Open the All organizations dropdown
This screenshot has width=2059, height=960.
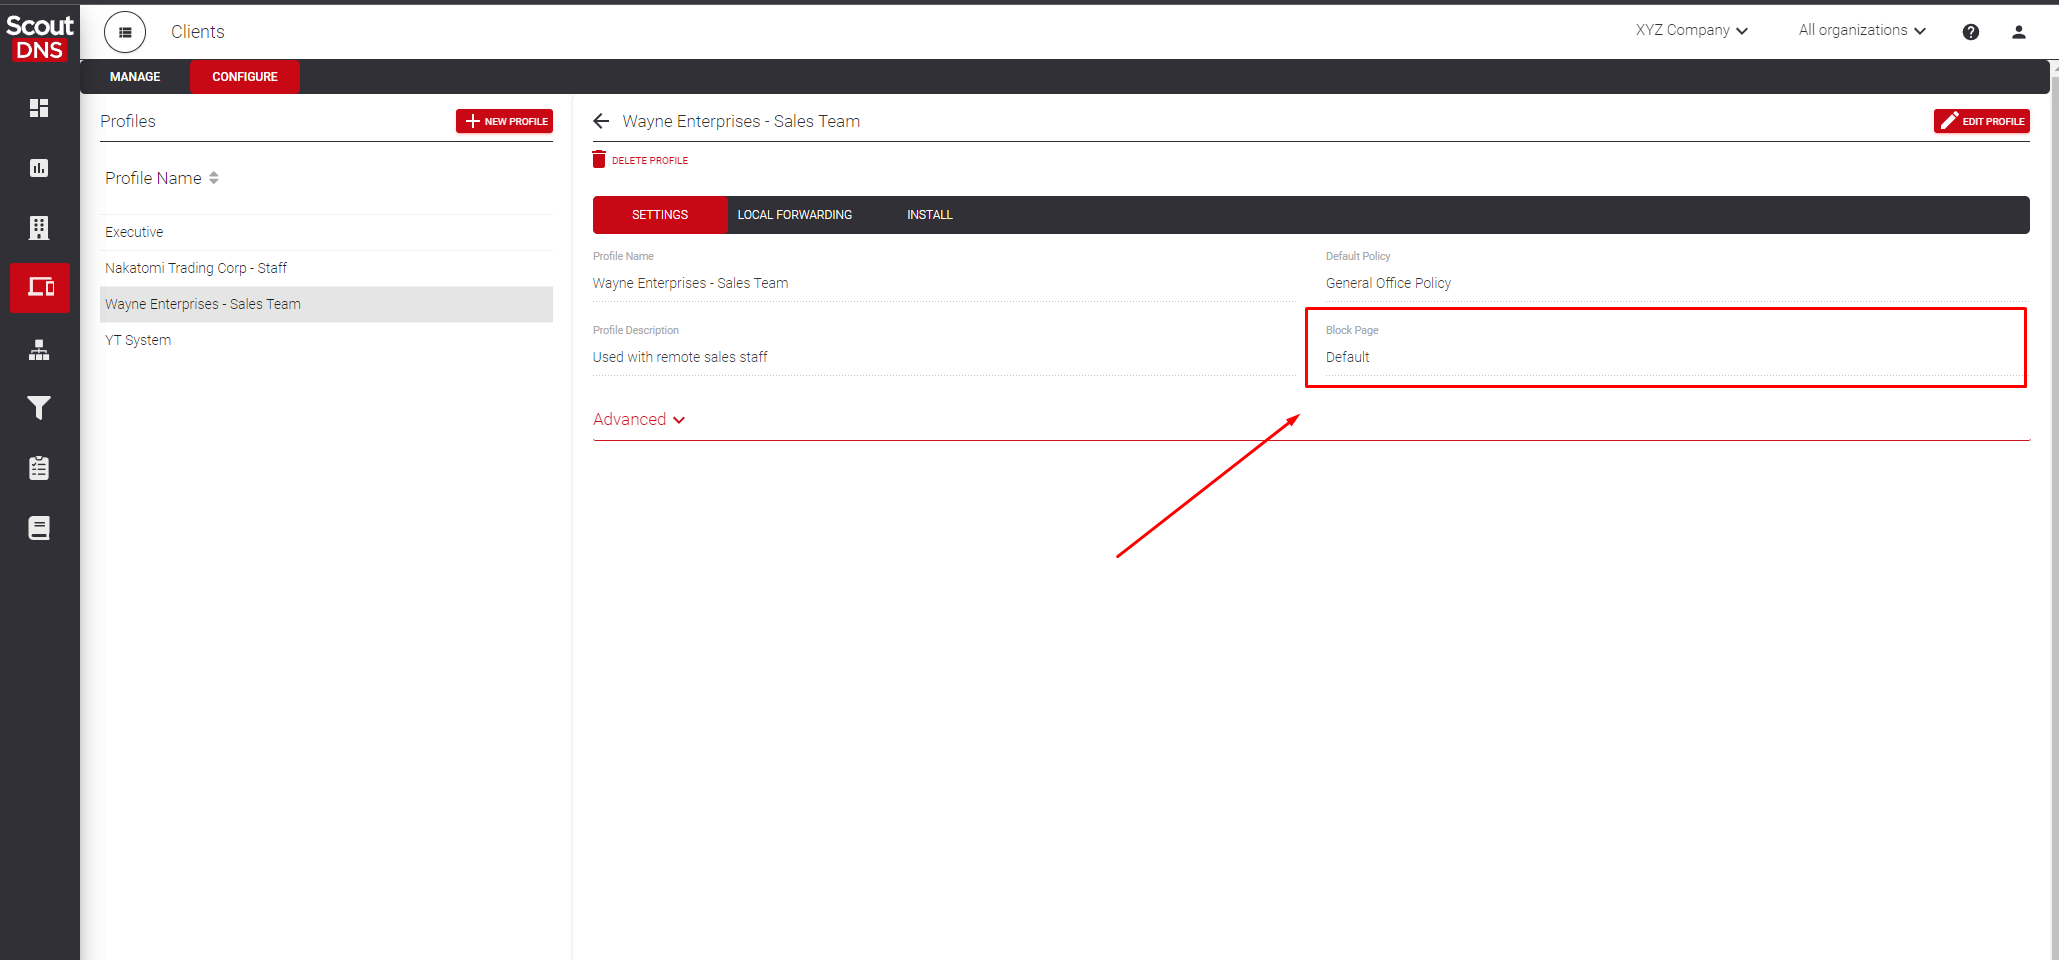[1861, 31]
